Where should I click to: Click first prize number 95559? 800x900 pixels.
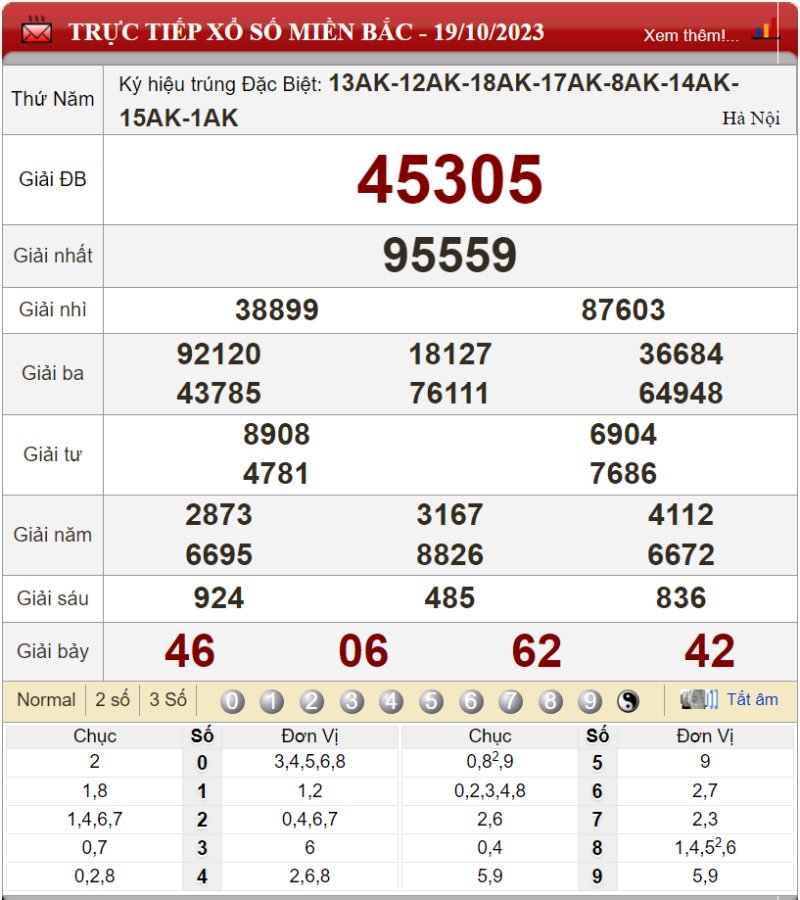click(x=450, y=255)
